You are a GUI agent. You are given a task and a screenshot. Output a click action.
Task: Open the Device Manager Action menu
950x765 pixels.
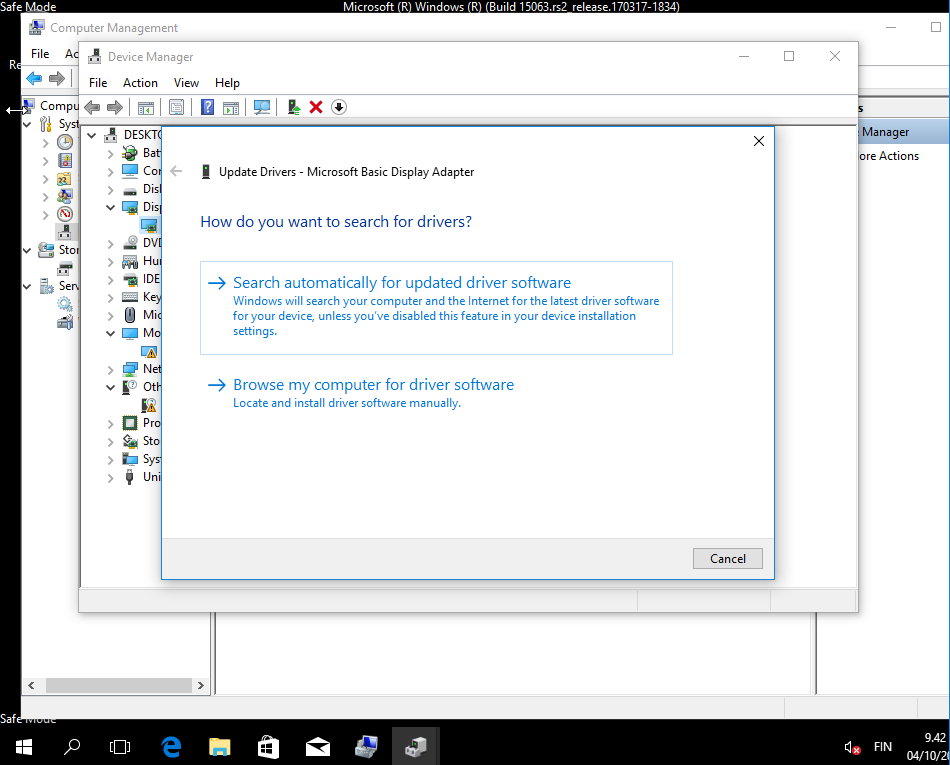(140, 82)
